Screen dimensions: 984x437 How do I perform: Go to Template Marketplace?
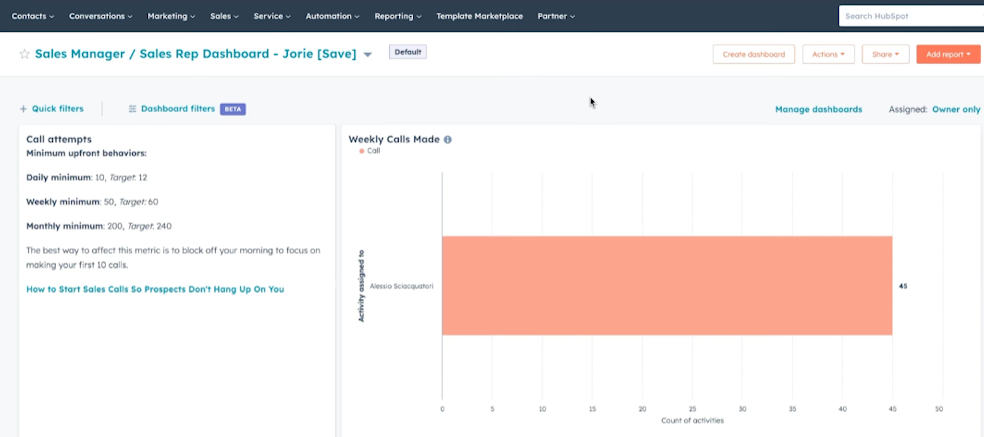tap(479, 16)
